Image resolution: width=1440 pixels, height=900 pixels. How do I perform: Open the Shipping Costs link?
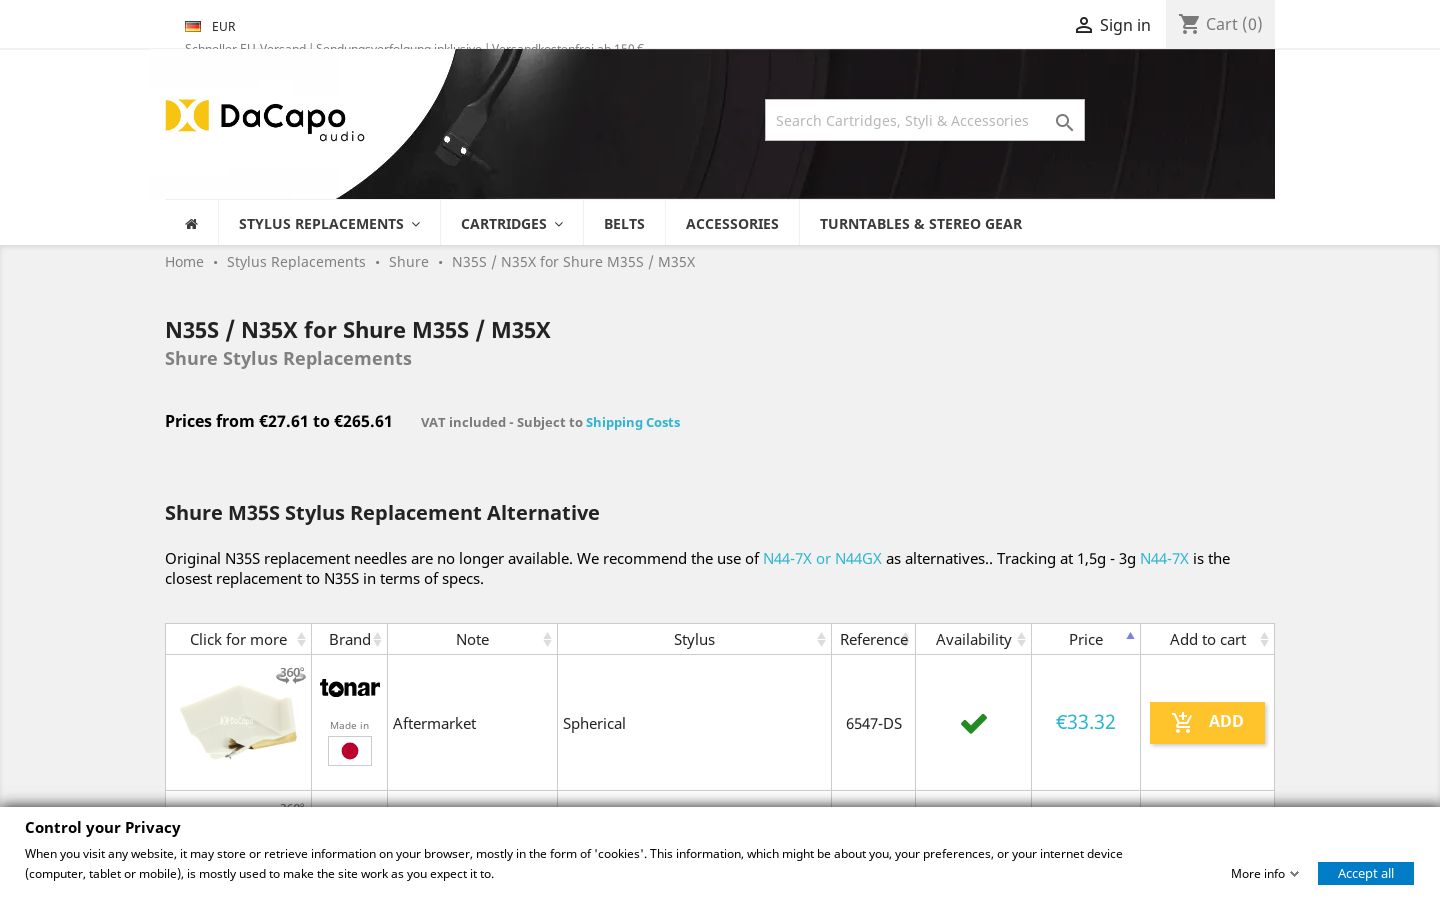pos(633,422)
